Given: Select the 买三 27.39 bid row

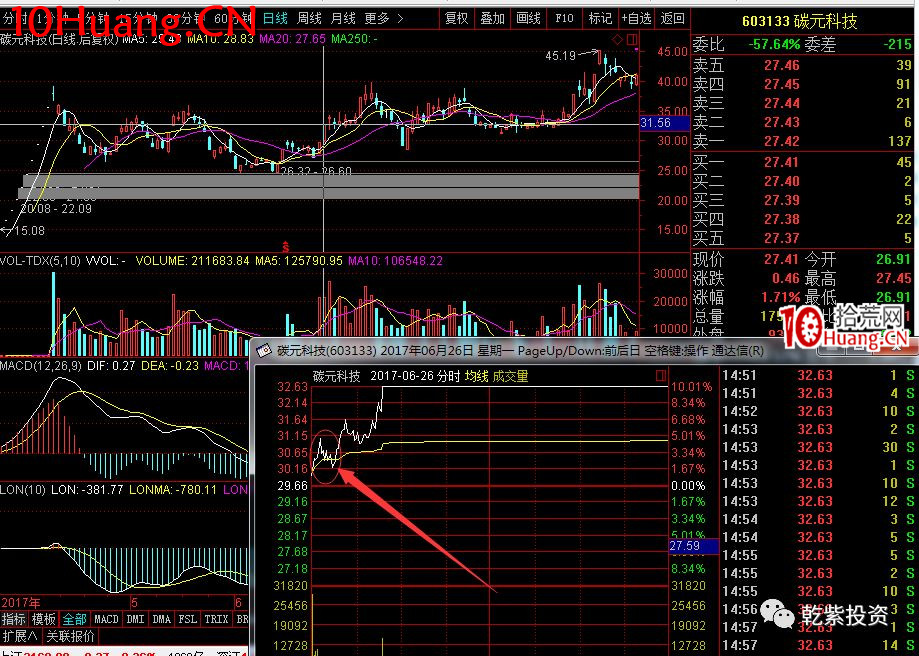Looking at the screenshot, I should [x=802, y=200].
